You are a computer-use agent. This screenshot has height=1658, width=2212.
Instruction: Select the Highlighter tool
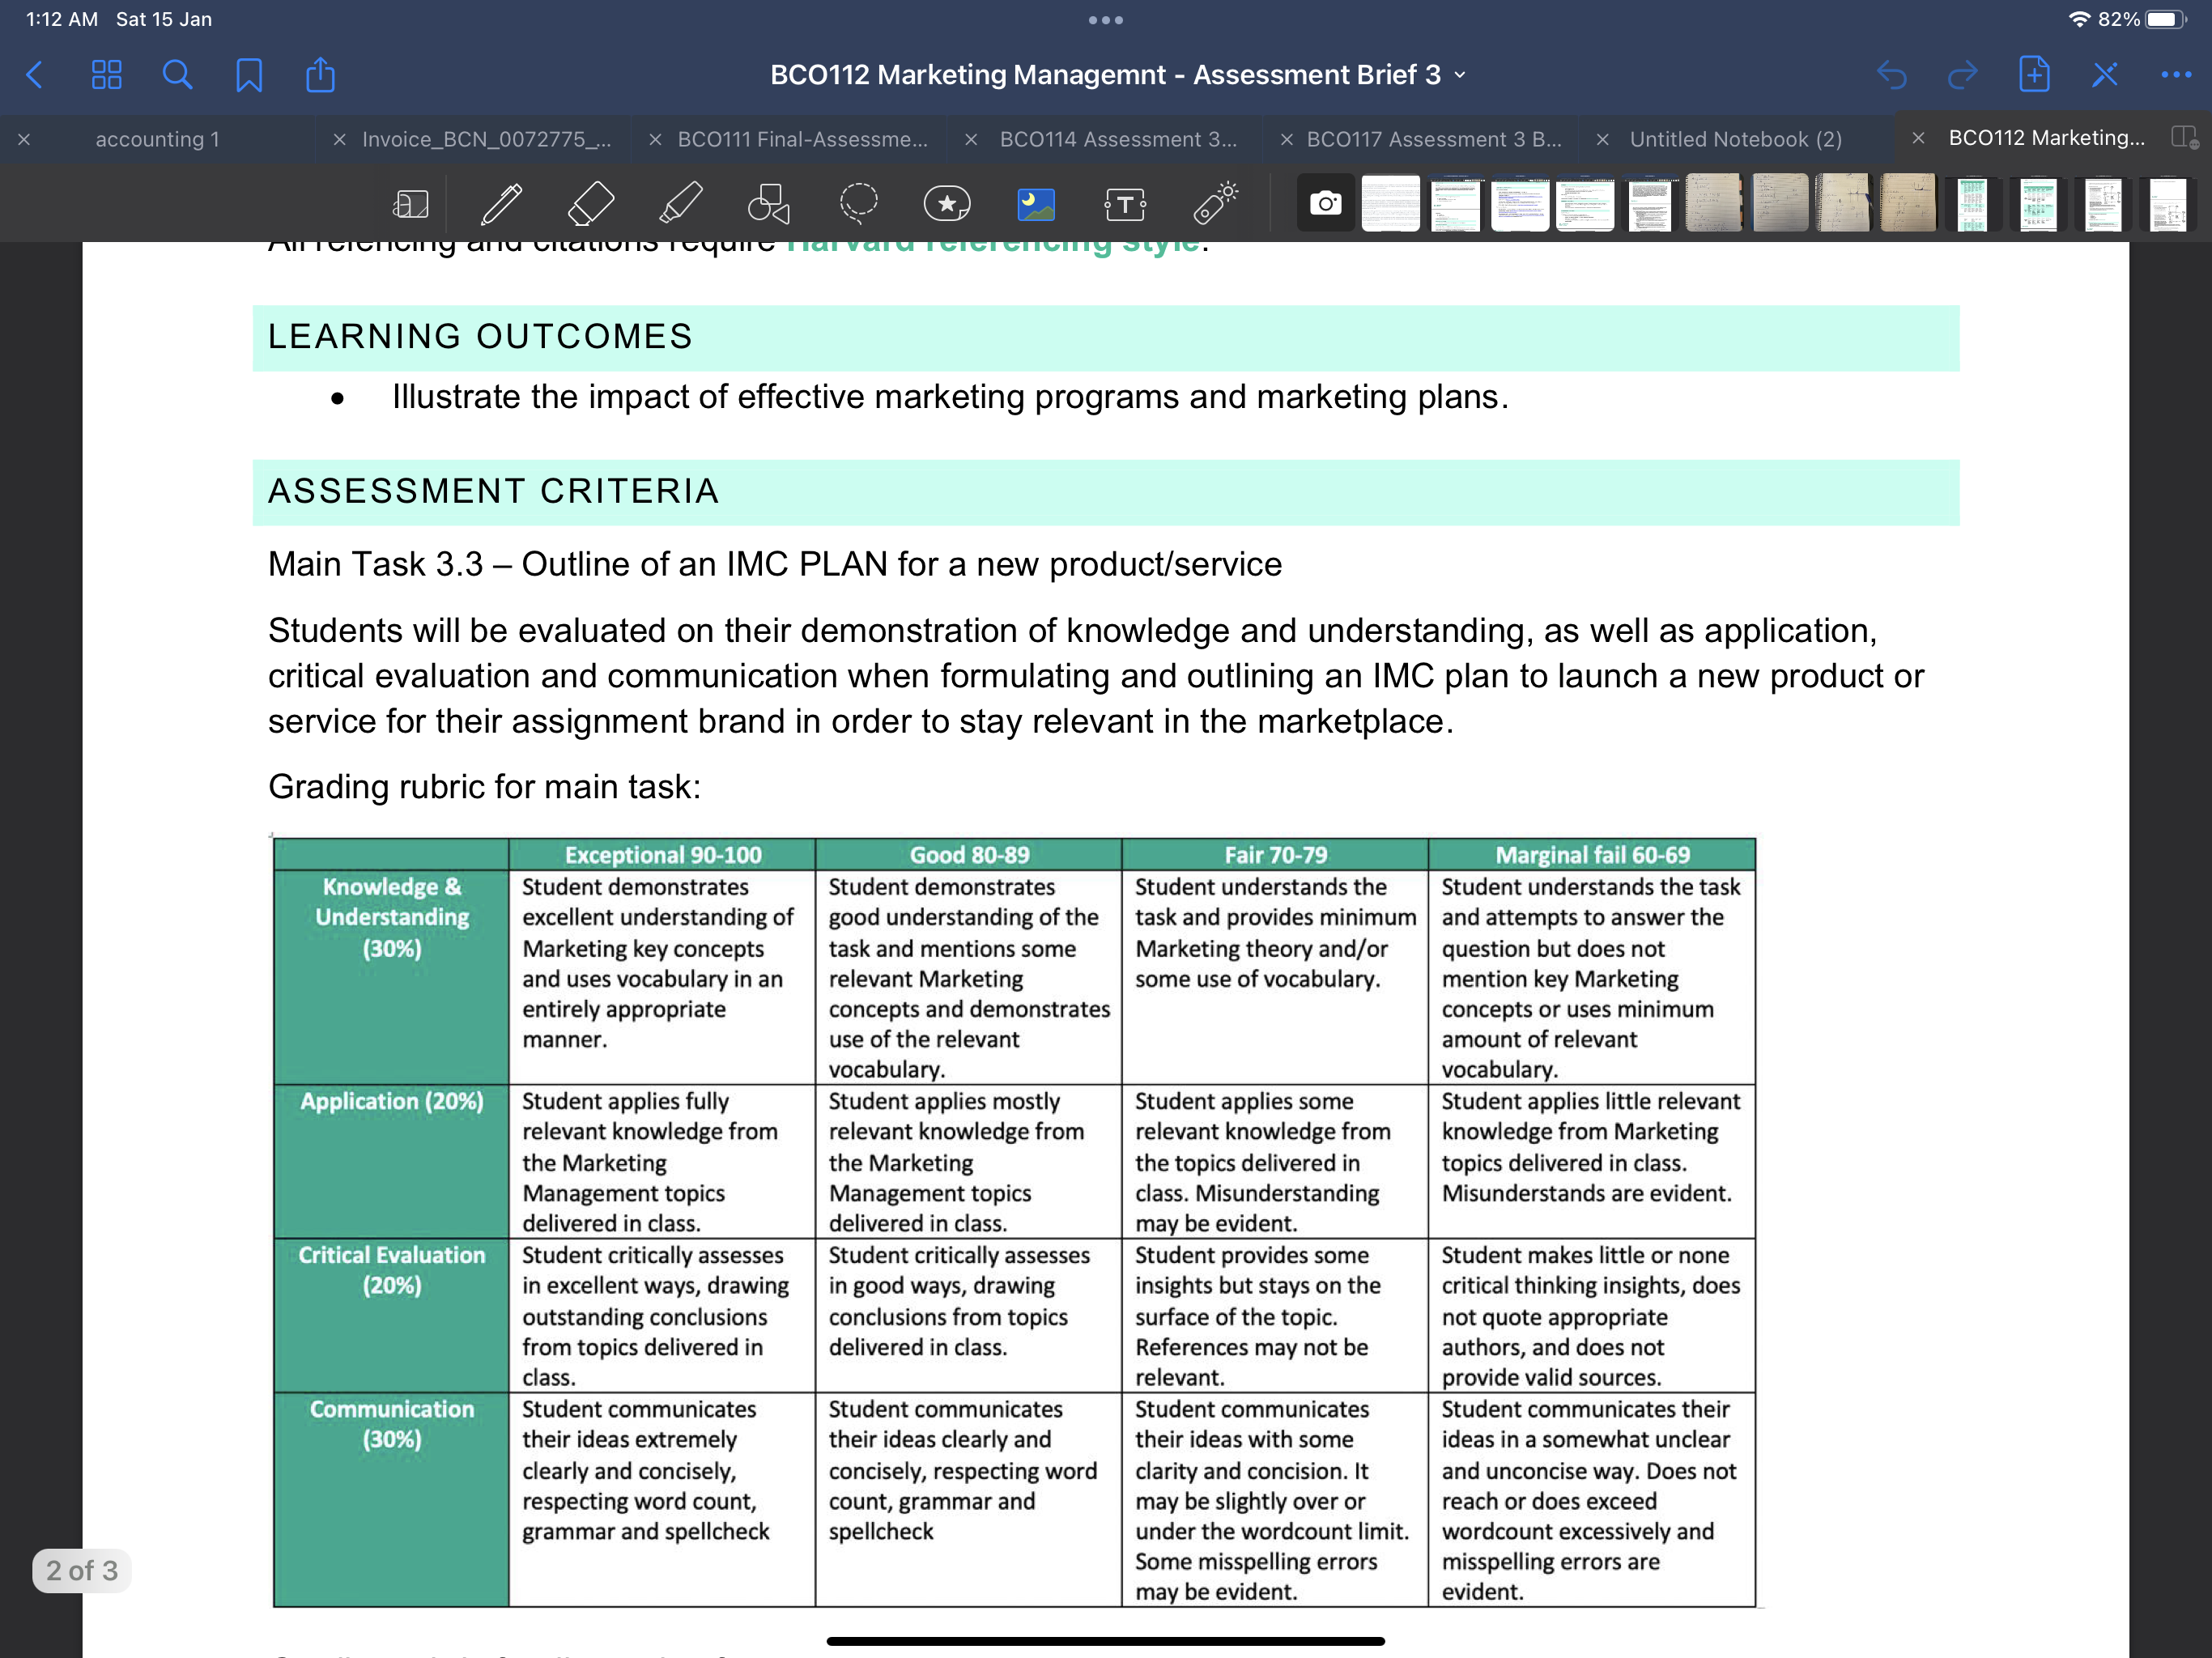[x=681, y=204]
